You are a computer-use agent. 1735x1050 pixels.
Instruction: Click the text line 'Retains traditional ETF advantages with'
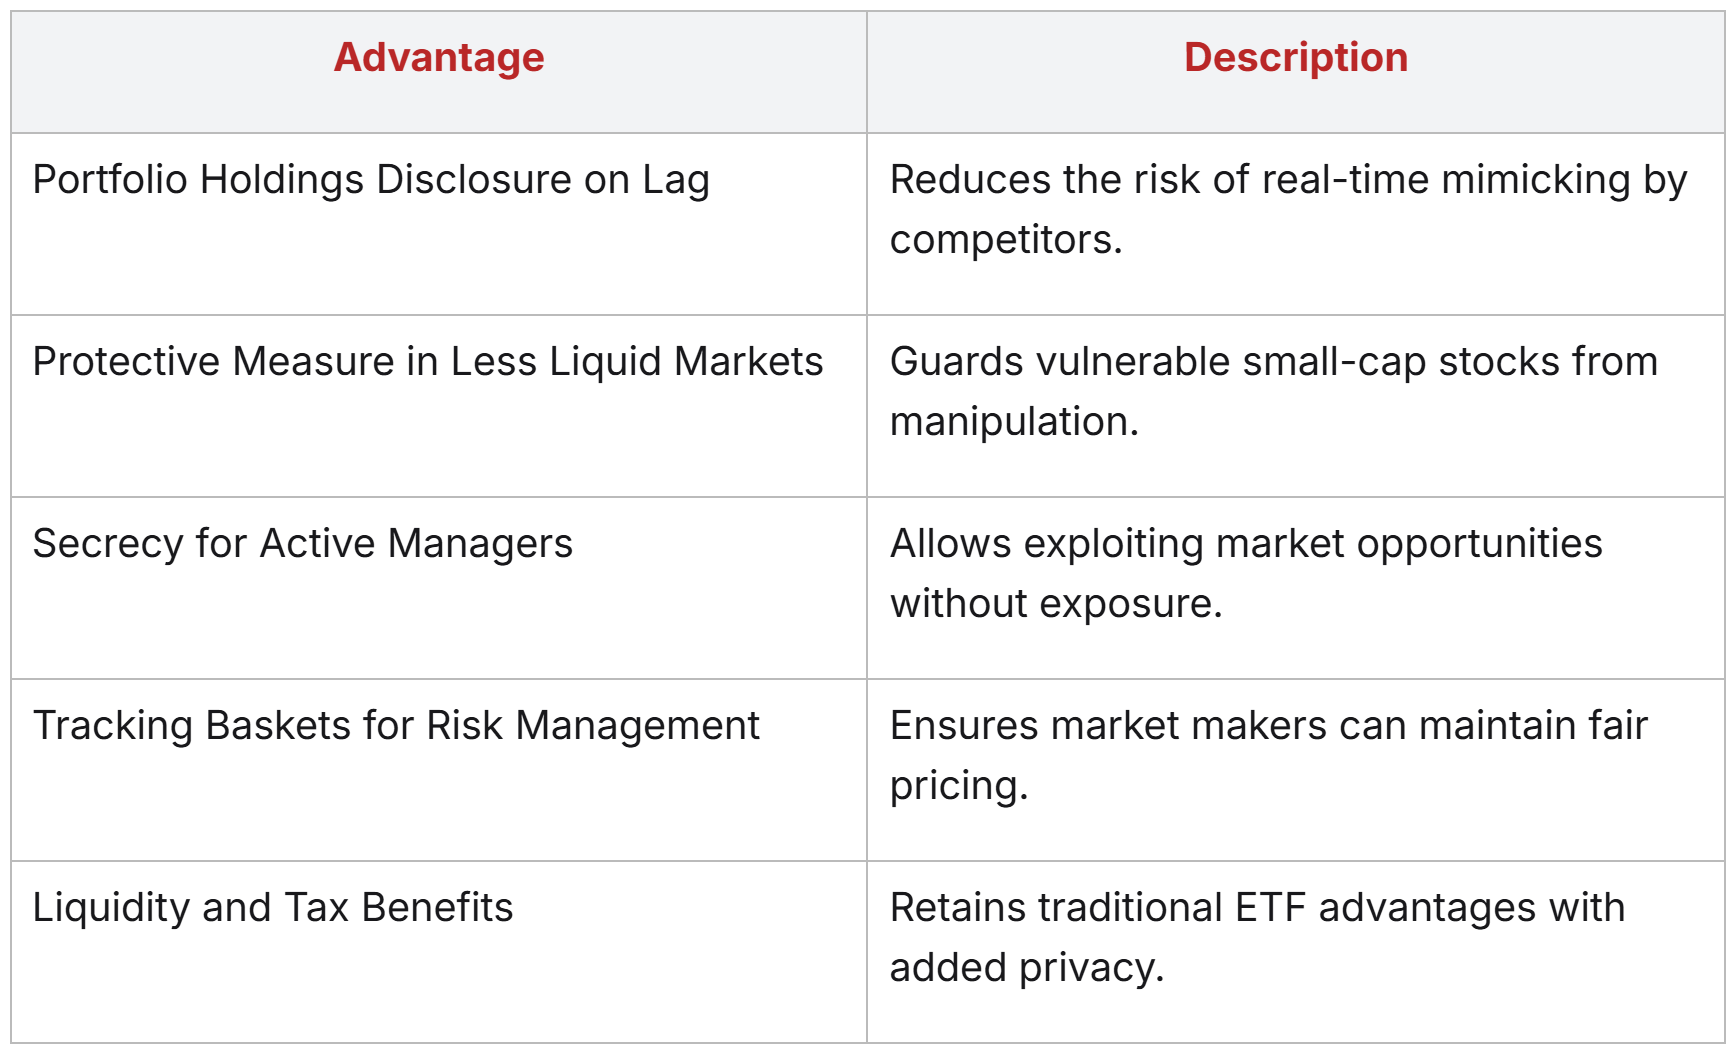[1257, 908]
